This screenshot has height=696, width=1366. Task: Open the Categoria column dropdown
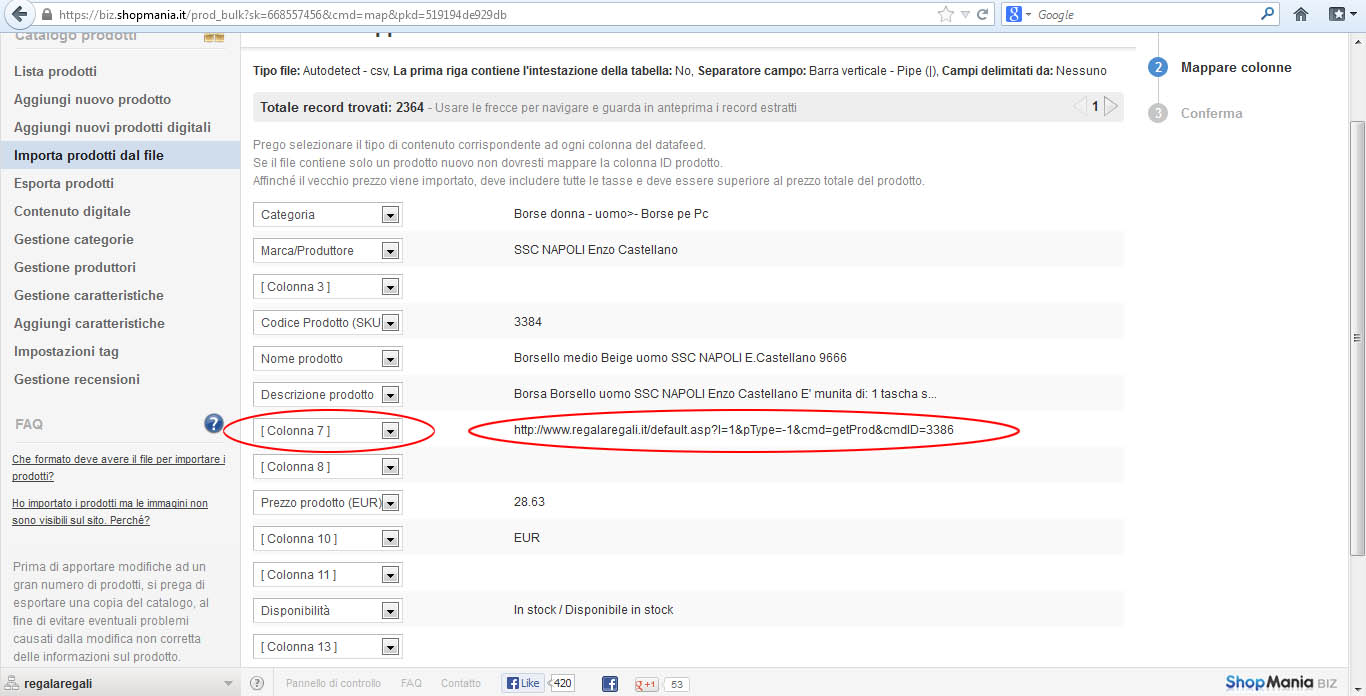point(328,214)
